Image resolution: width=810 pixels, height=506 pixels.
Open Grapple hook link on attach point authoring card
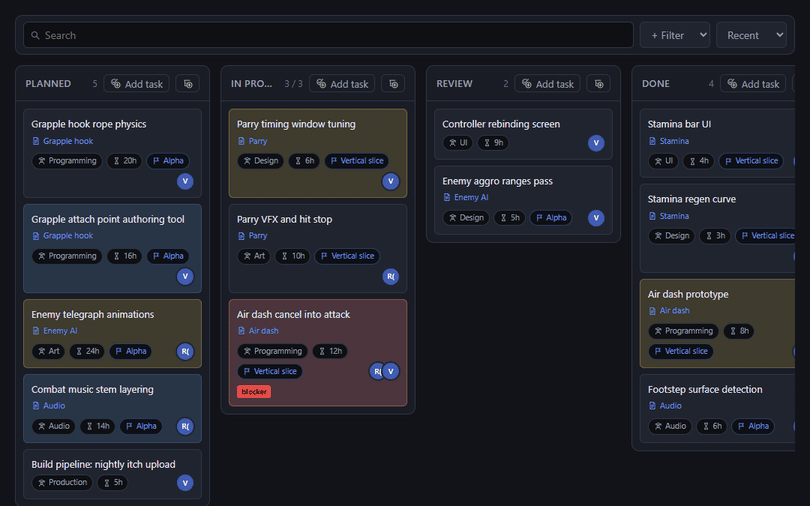pyautogui.click(x=63, y=235)
